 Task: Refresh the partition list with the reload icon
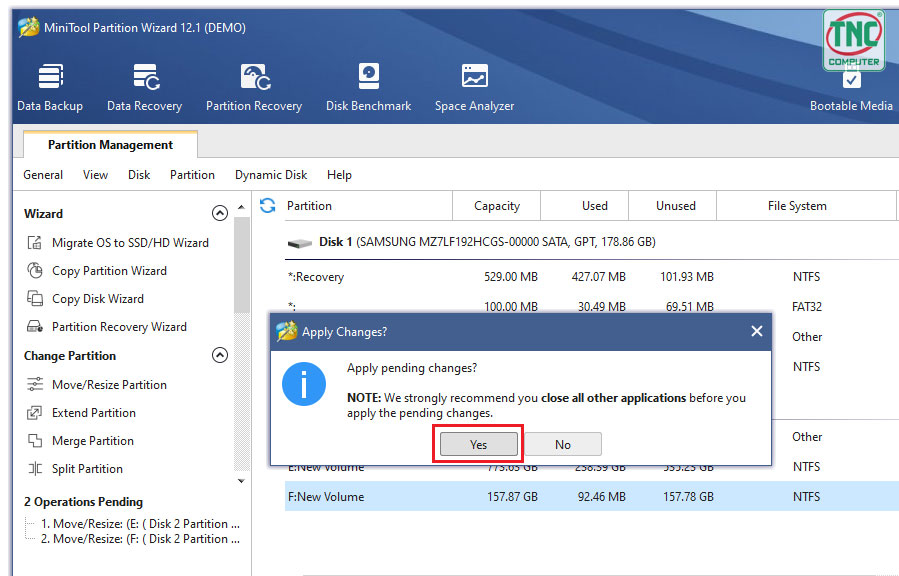(x=268, y=205)
